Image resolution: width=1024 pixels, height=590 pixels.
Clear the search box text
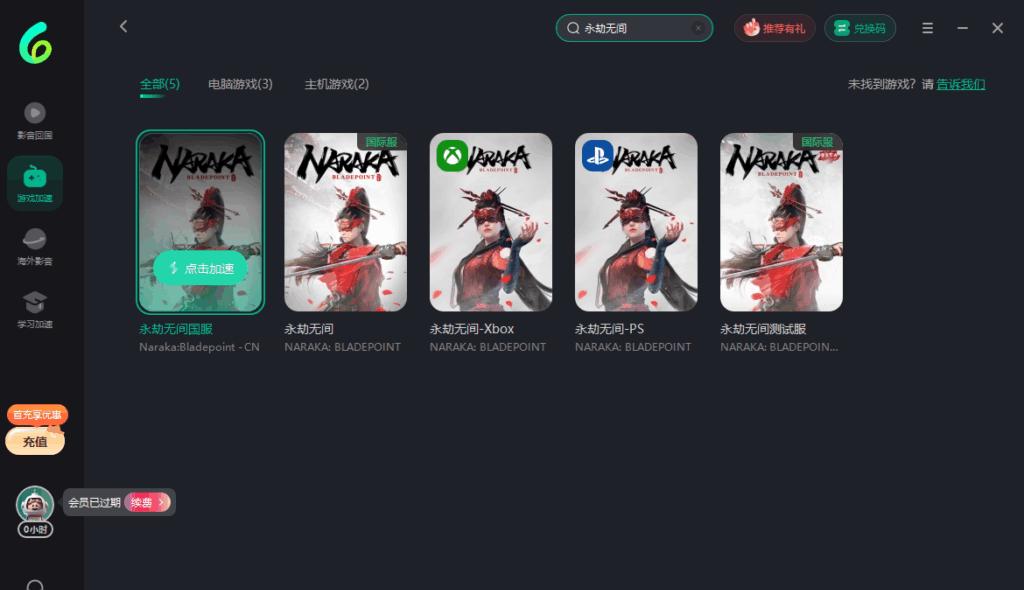click(698, 28)
